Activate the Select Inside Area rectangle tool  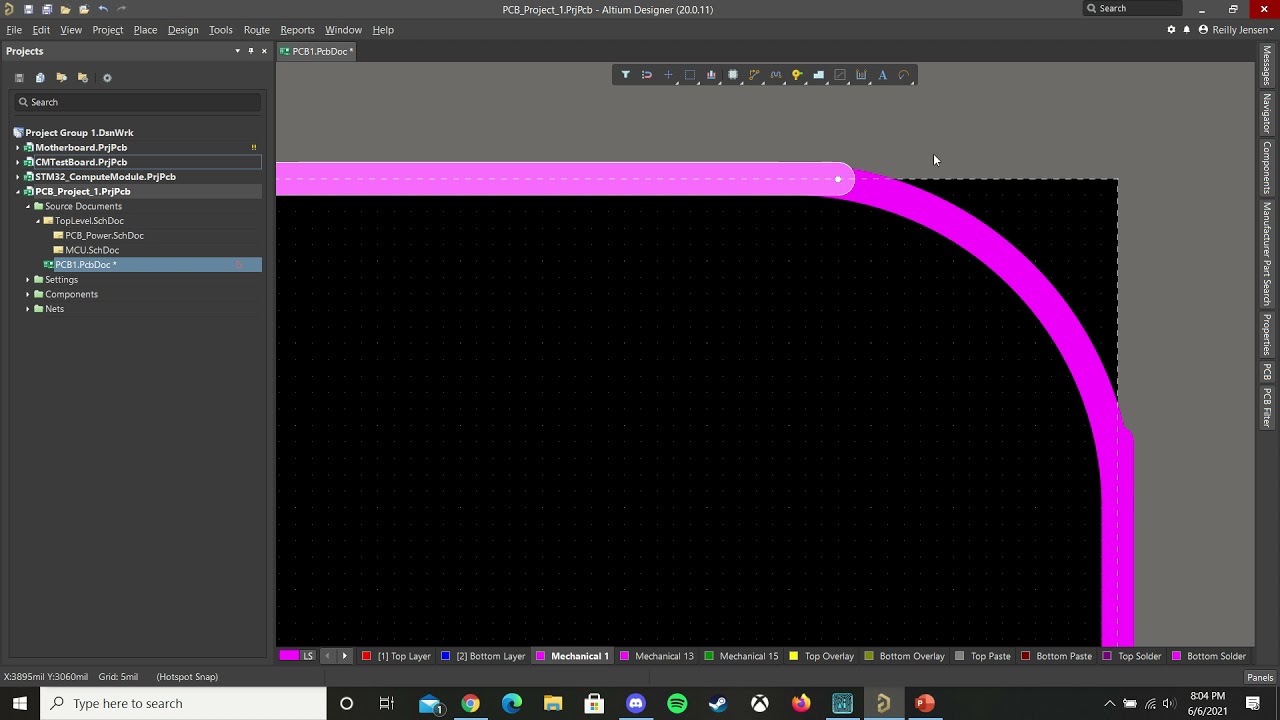[x=690, y=75]
